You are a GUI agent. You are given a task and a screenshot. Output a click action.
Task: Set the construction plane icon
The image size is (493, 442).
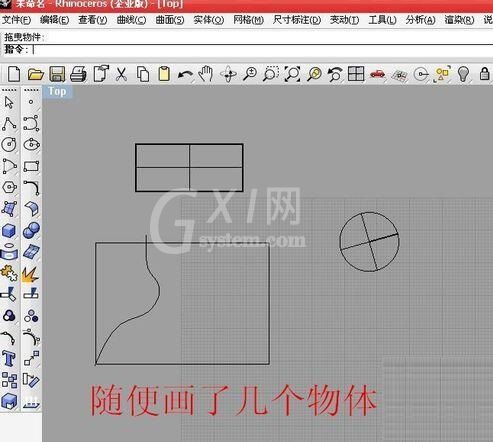[x=399, y=75]
